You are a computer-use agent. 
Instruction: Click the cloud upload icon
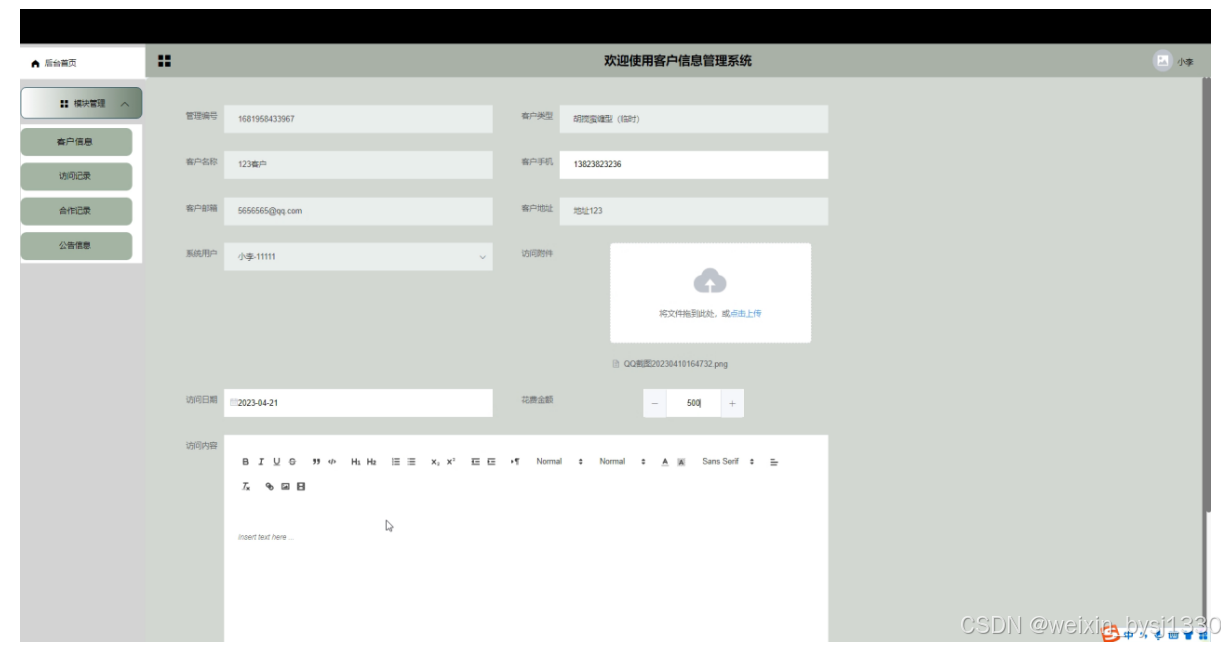(710, 281)
